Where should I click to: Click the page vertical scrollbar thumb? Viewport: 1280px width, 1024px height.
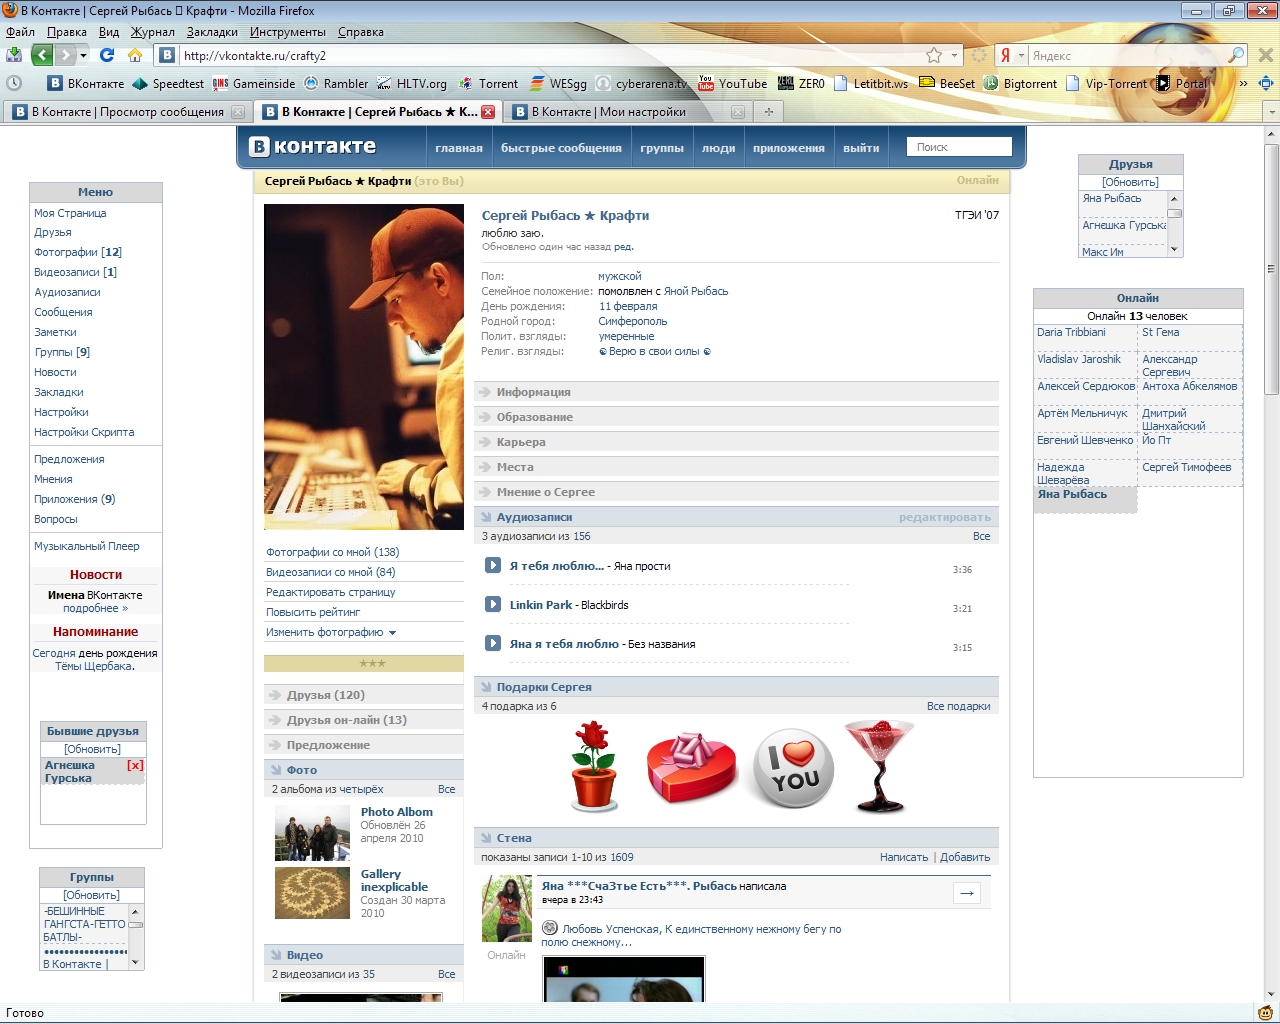1272,270
